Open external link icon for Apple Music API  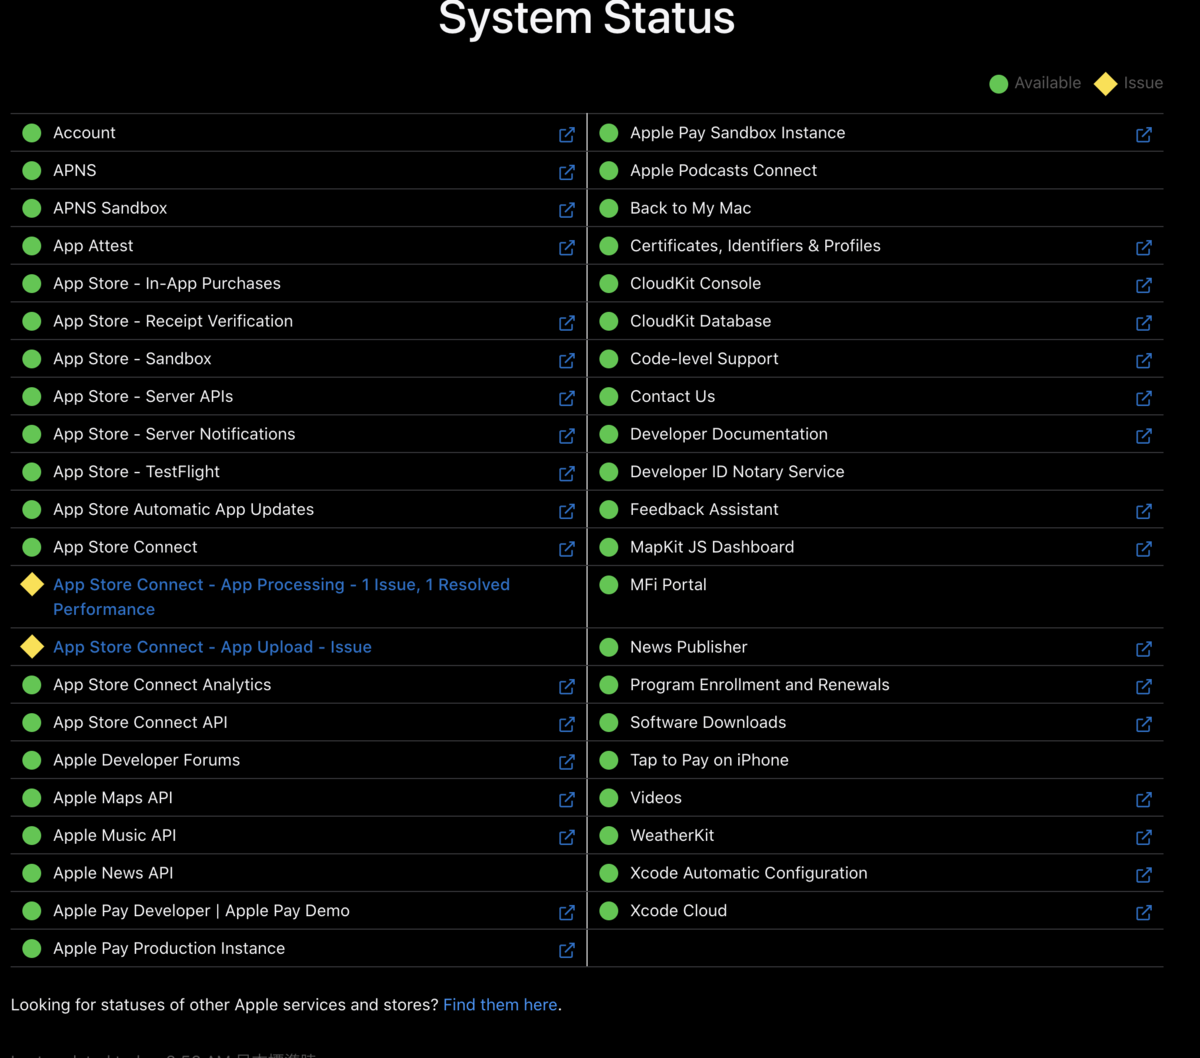pos(567,837)
